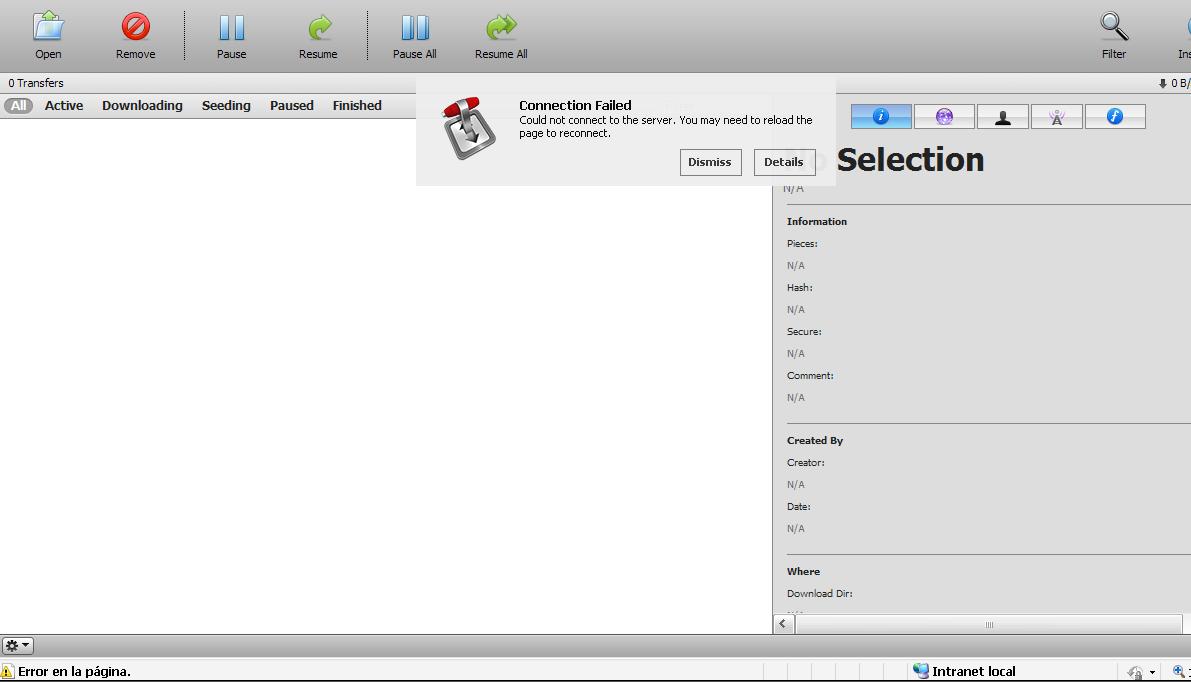
Task: Click the Intranet local zone icon
Action: [921, 671]
